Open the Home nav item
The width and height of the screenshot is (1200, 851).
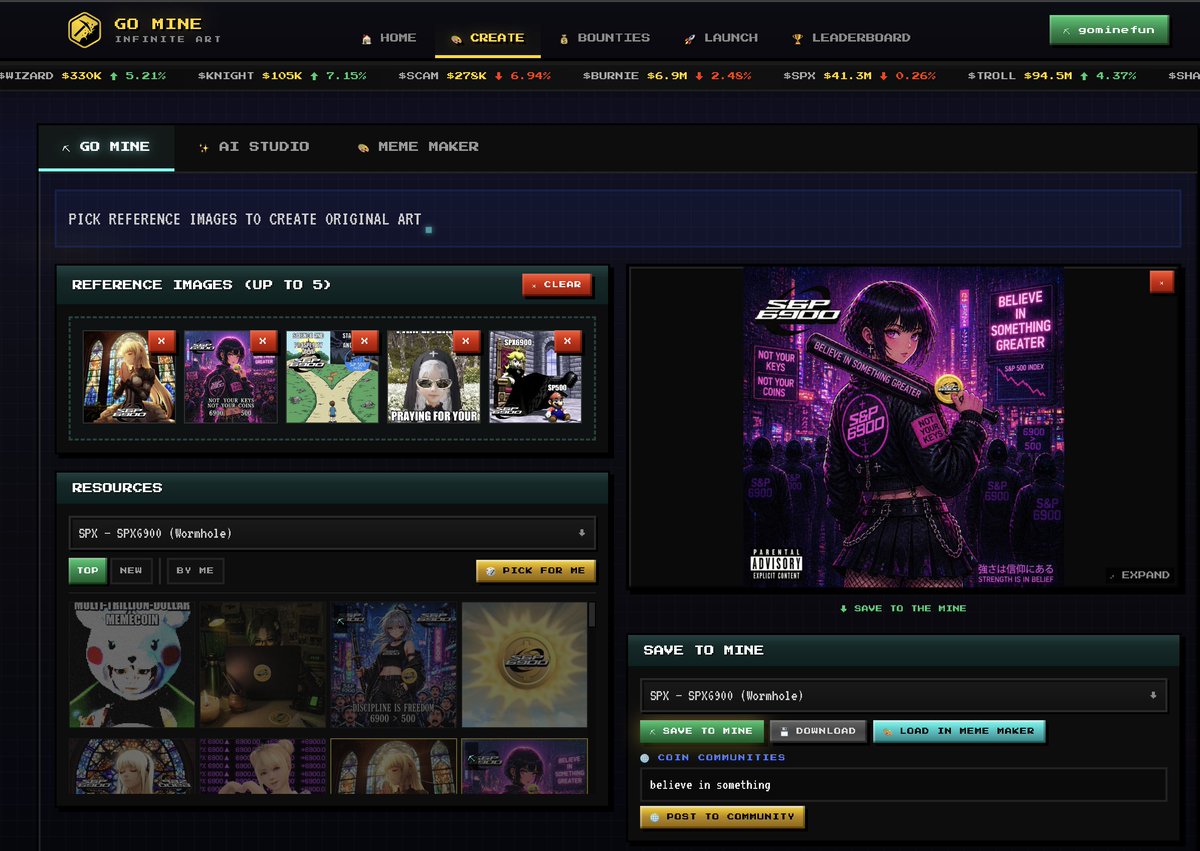(388, 38)
